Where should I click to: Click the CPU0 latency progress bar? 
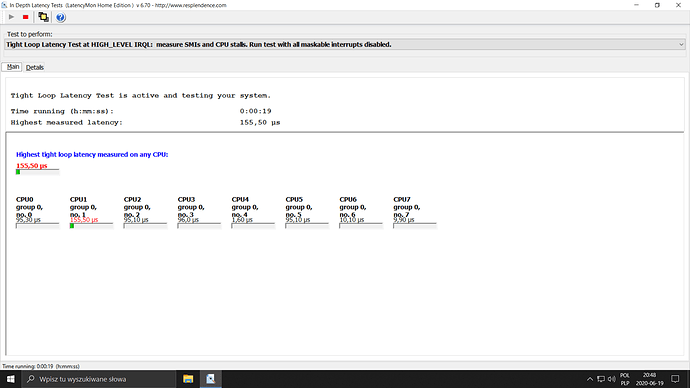coord(37,226)
